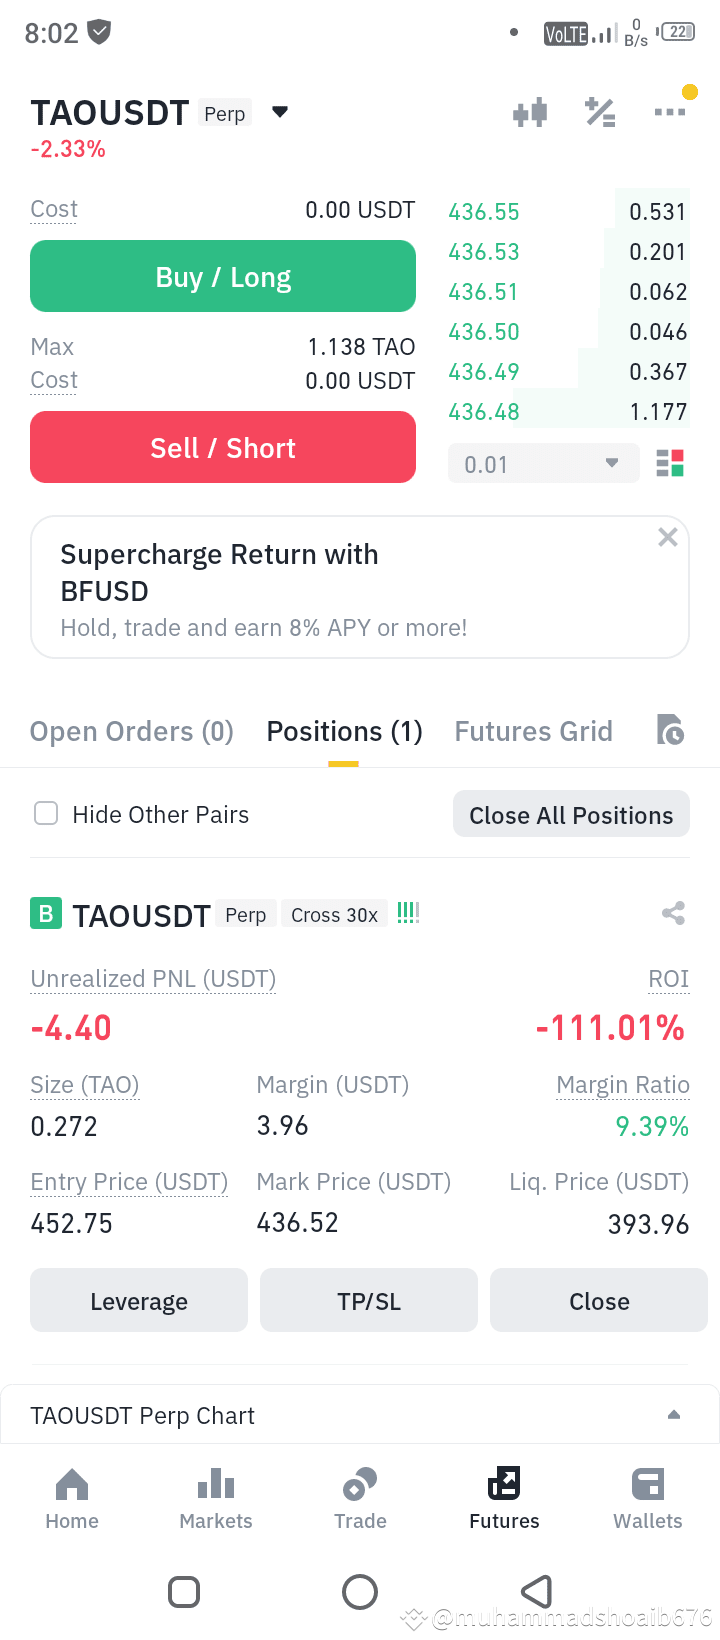Tap the Buy / Long button

[x=223, y=276]
